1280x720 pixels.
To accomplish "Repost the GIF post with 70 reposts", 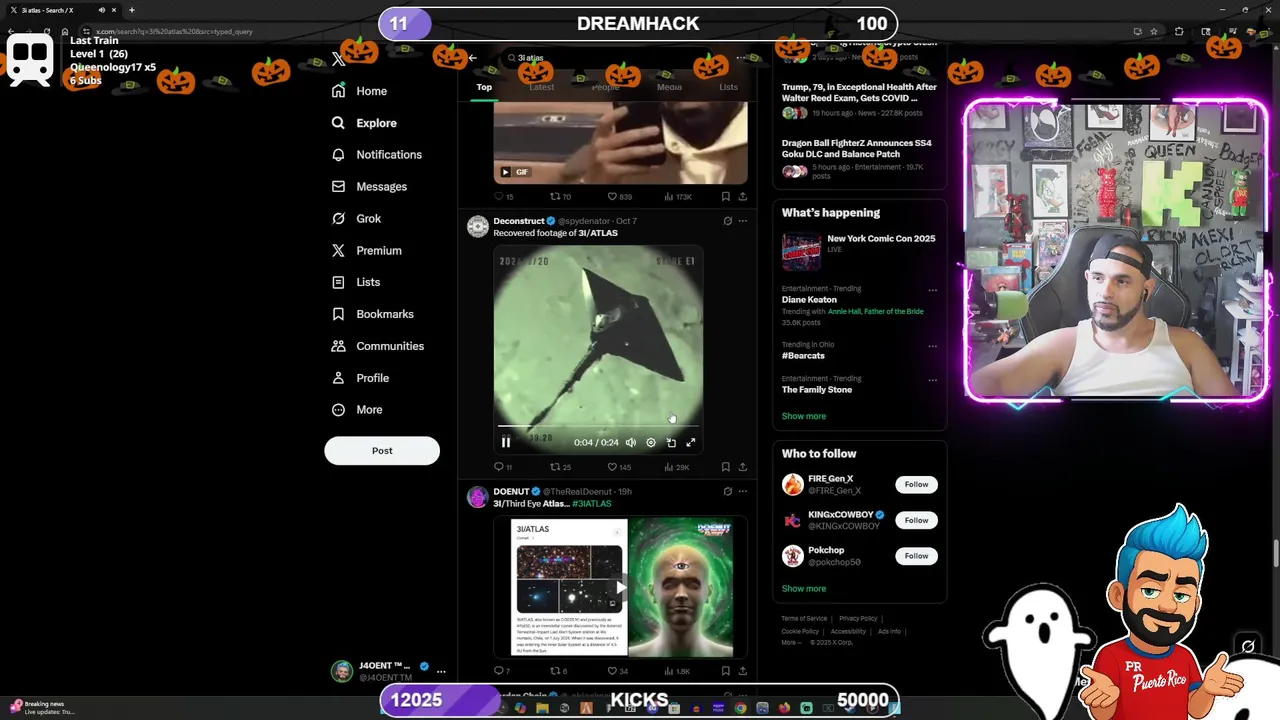I will (561, 197).
